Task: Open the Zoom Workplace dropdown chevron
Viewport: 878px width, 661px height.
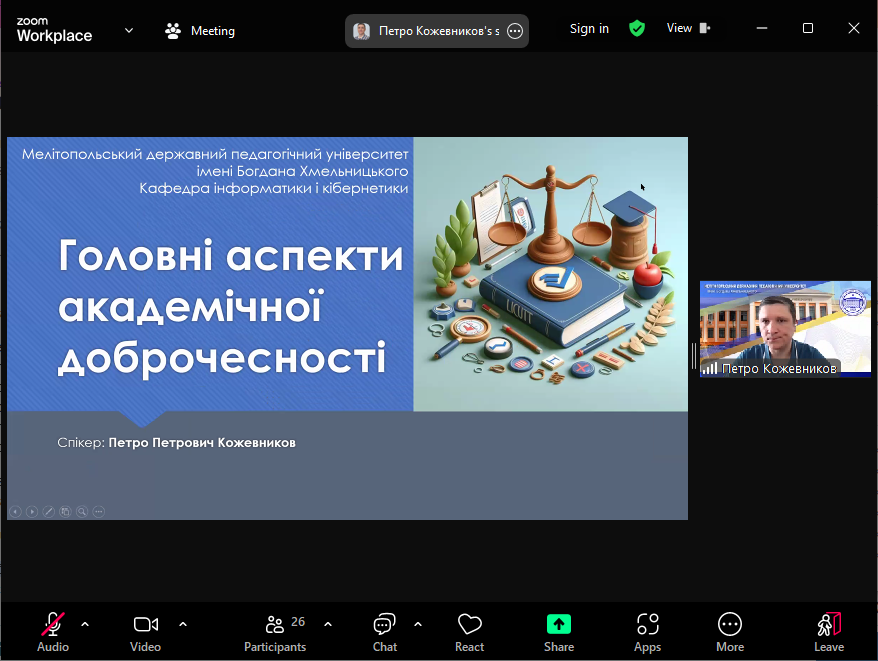Action: tap(129, 30)
